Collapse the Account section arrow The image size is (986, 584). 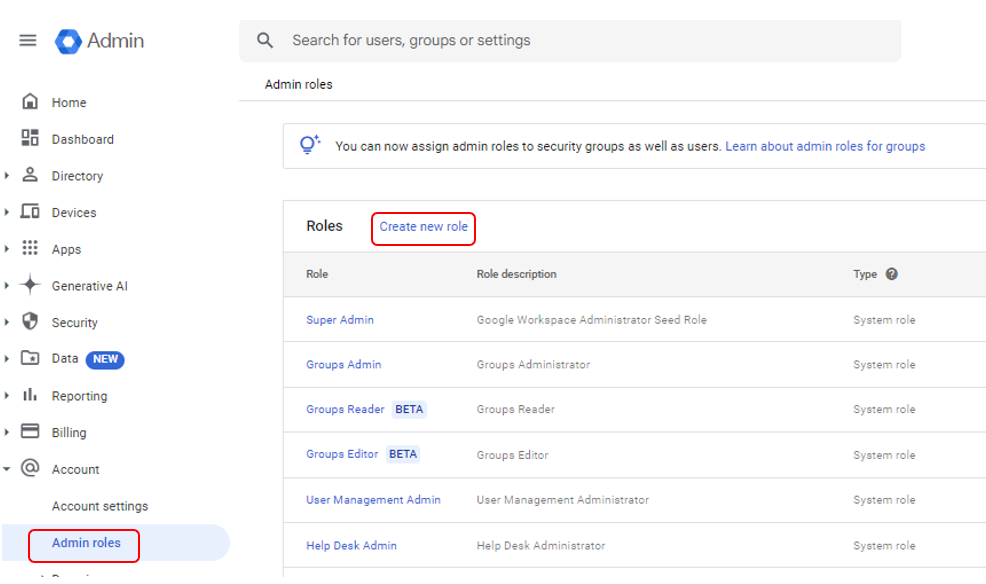coord(6,469)
